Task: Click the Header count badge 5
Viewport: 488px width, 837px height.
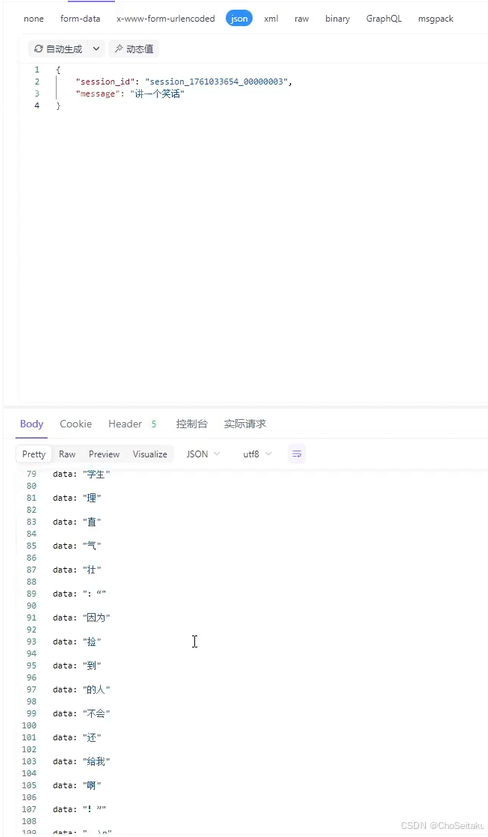Action: point(154,424)
